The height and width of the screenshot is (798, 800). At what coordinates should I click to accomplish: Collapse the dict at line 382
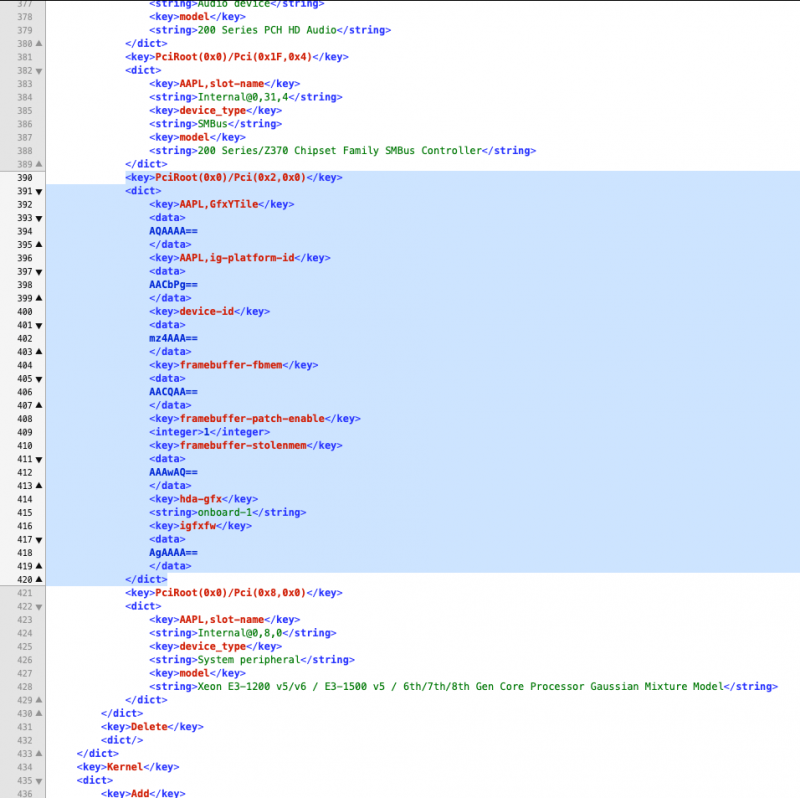point(39,71)
